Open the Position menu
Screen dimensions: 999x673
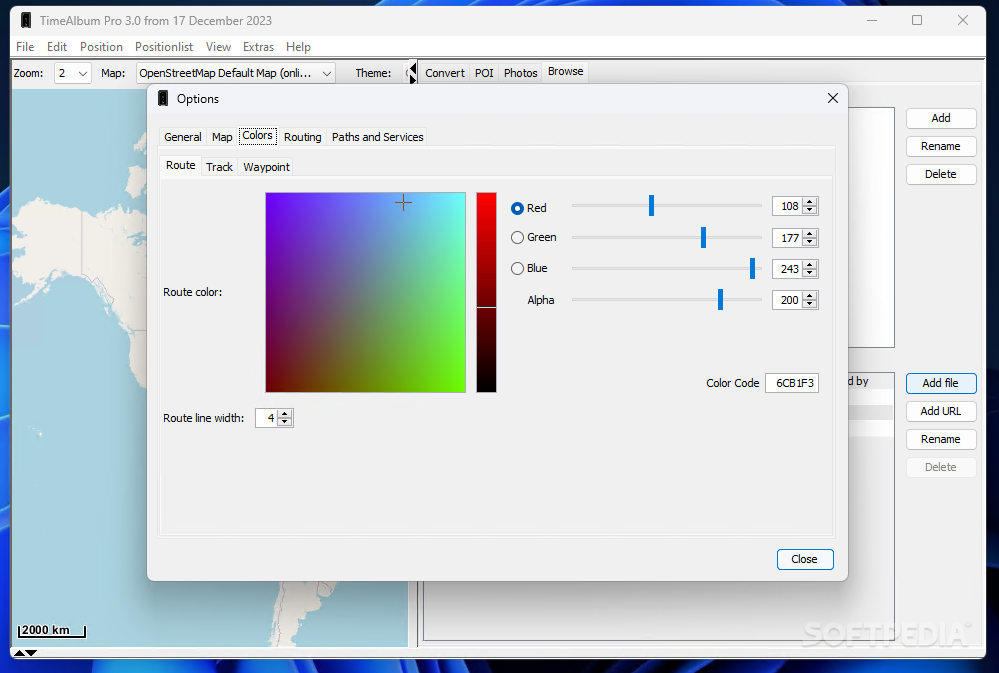tap(101, 47)
